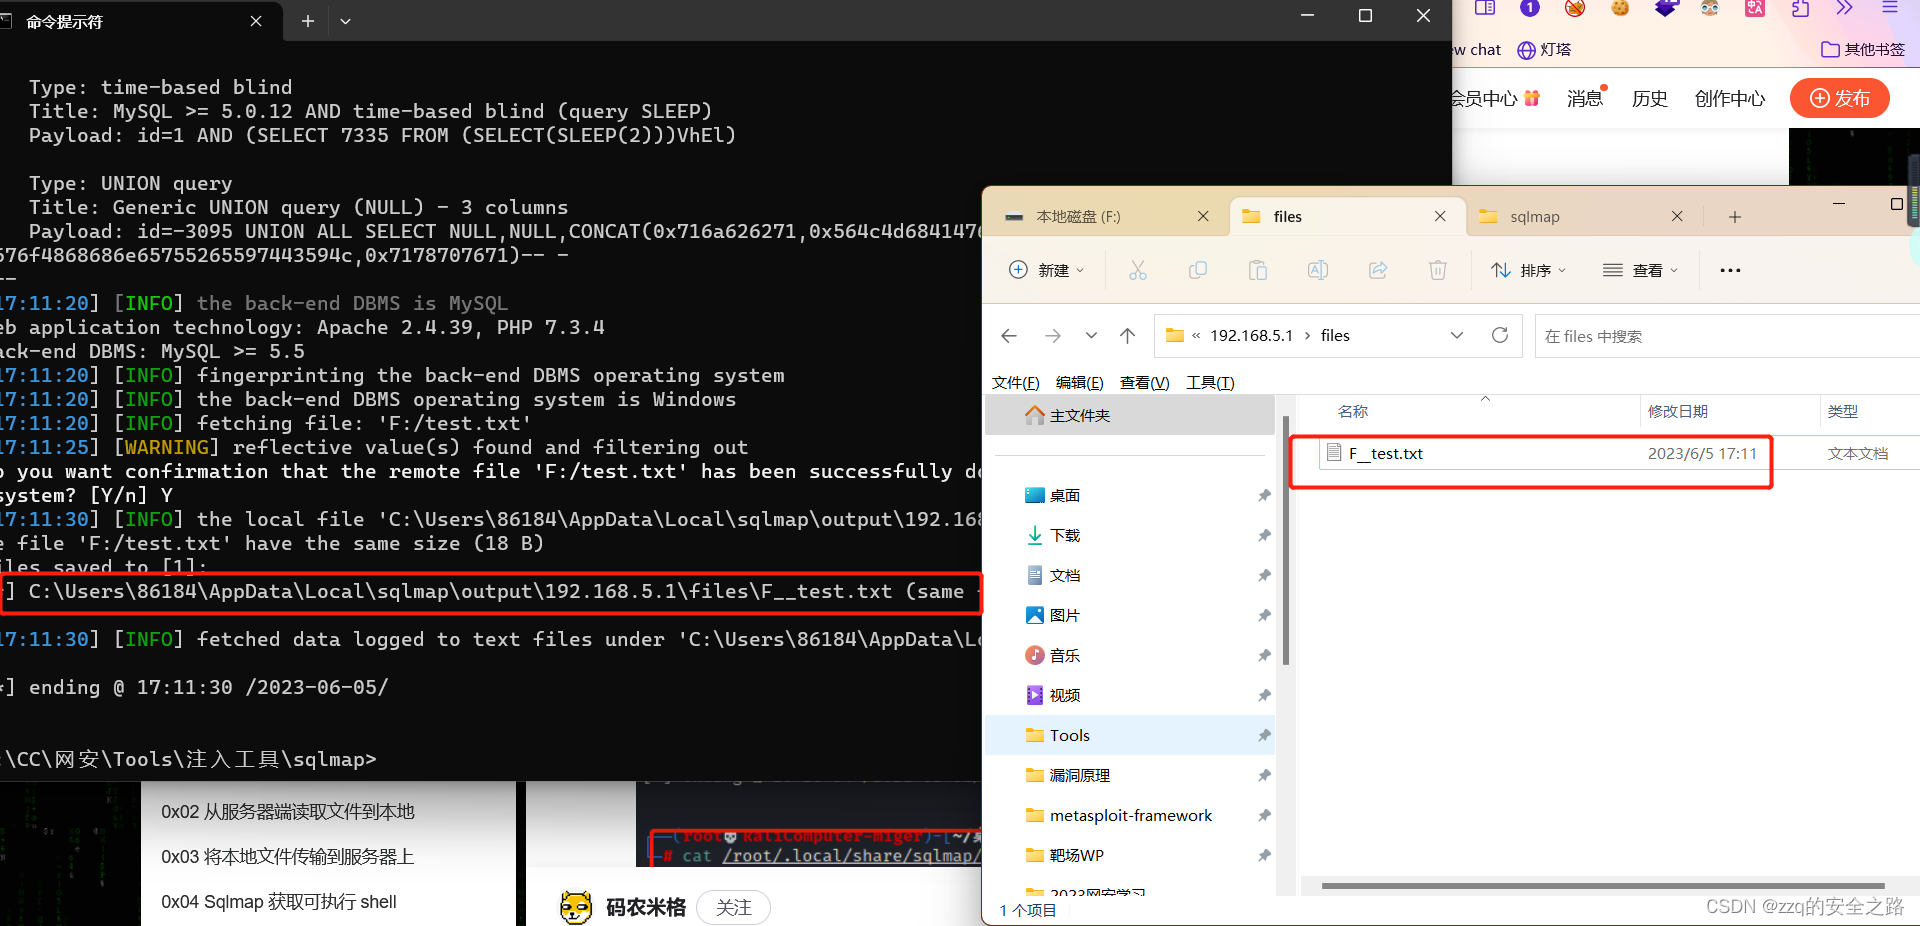
Task: Go back with the Explorer back arrow
Action: [1009, 336]
